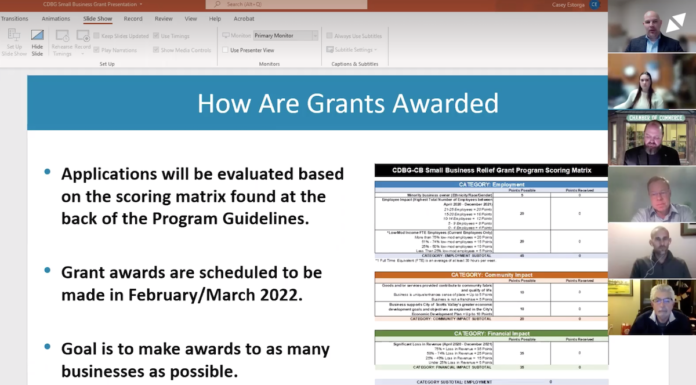Open the Acrobat ribbon tab

tap(244, 19)
